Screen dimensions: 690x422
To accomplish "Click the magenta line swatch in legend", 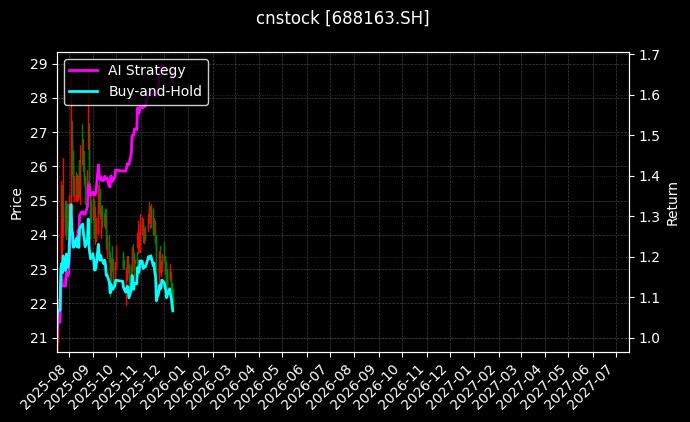I will pyautogui.click(x=84, y=70).
